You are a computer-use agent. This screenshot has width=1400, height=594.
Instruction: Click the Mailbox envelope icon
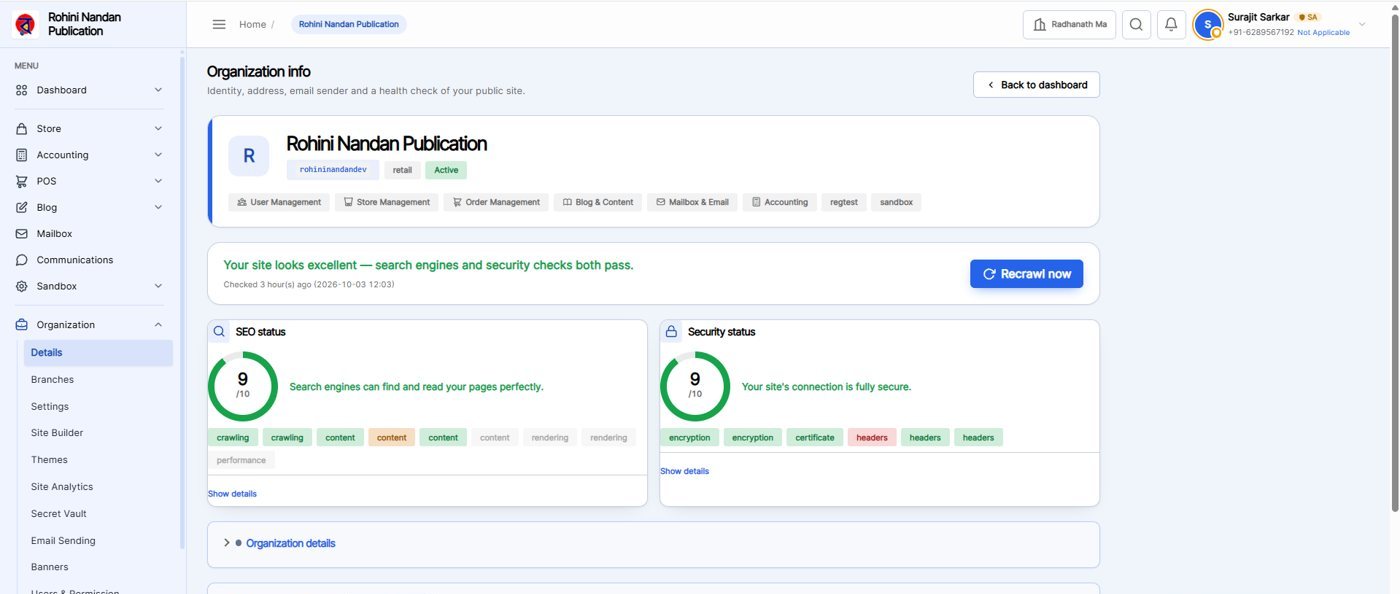click(x=22, y=234)
